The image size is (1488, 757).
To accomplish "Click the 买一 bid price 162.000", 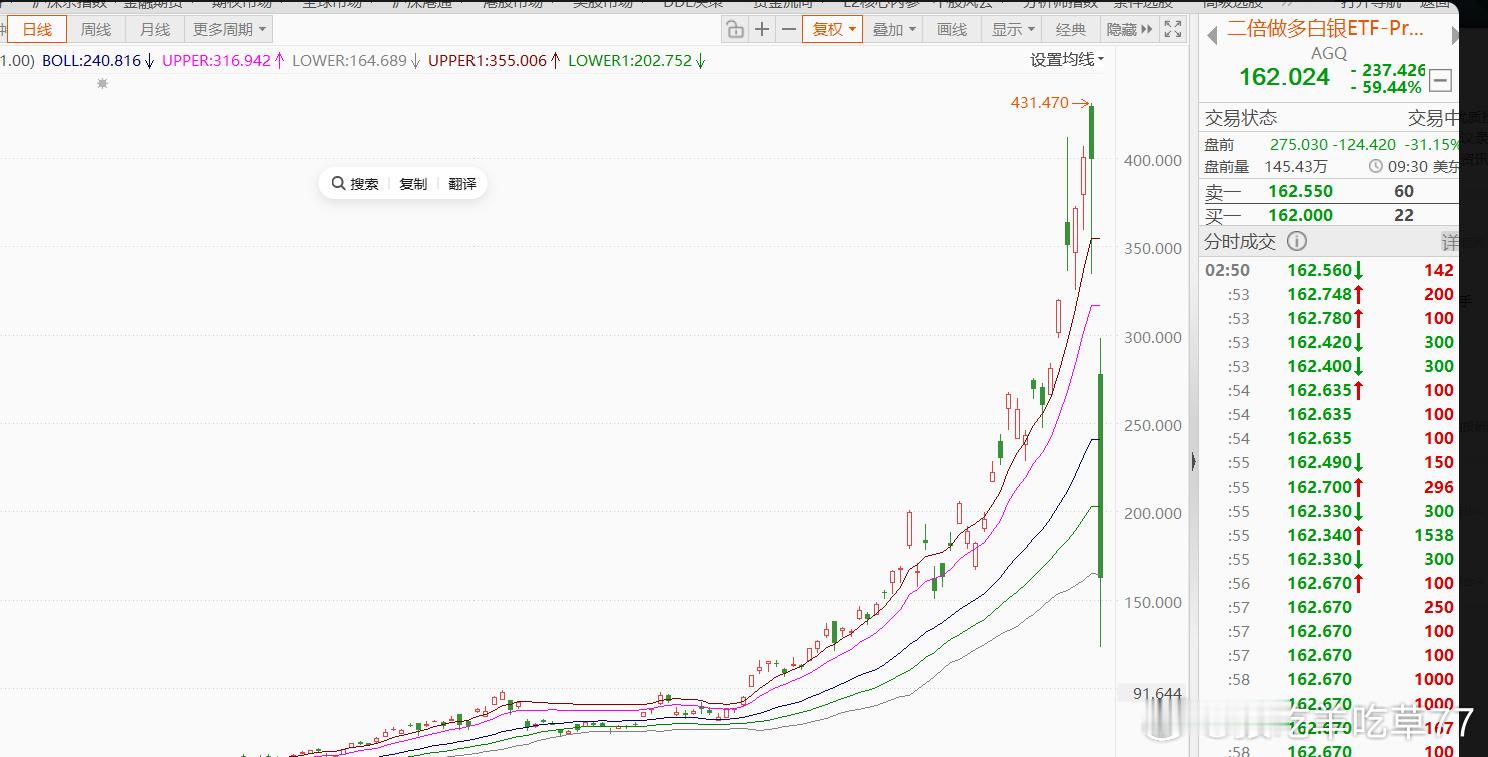I will pyautogui.click(x=1300, y=215).
